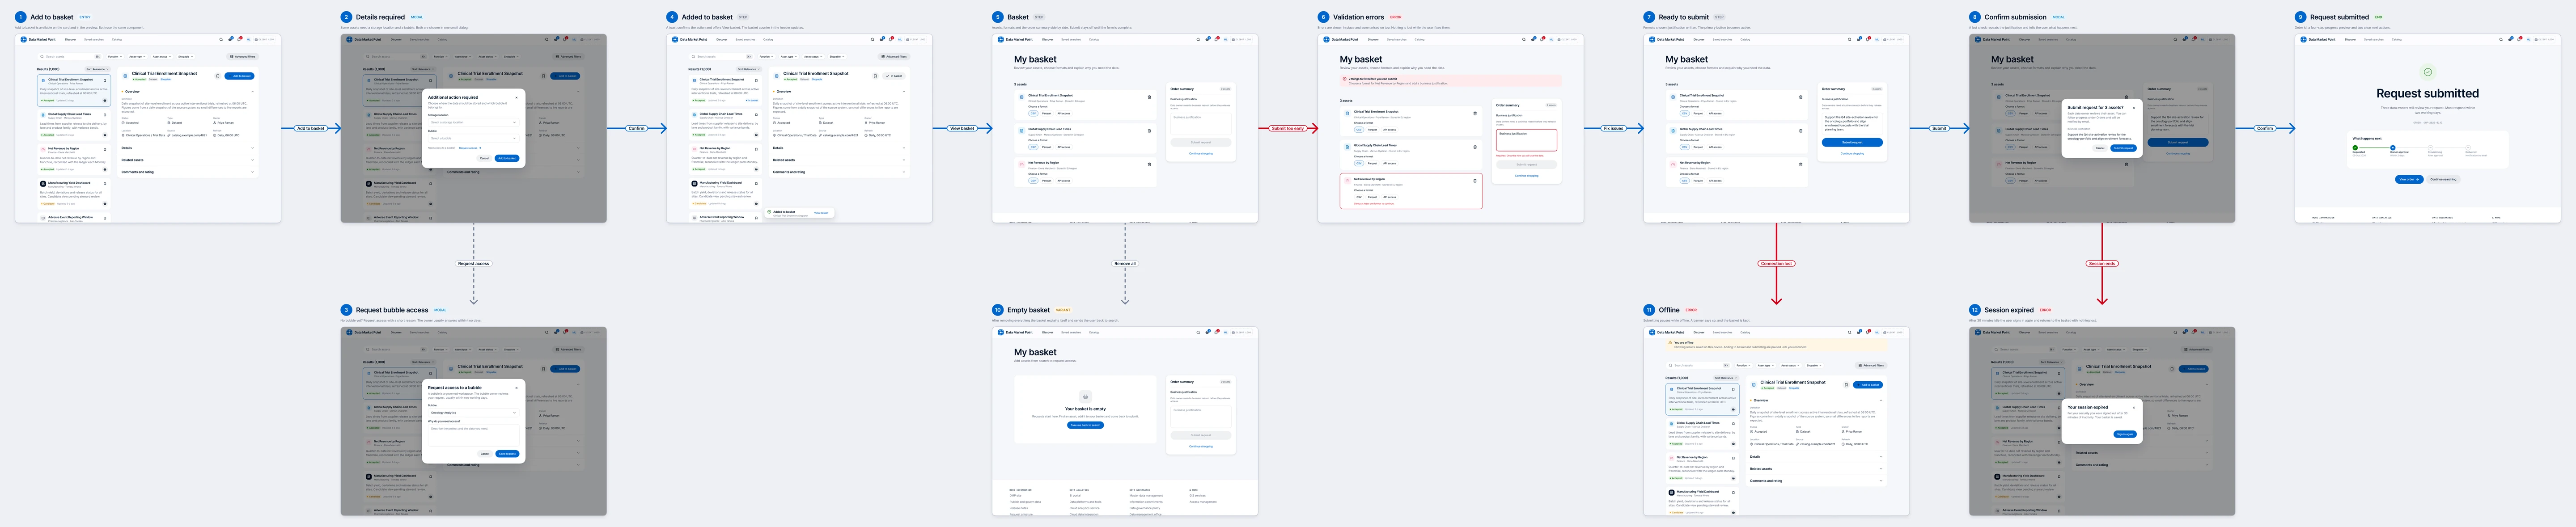Viewport: 2576px width, 527px height.
Task: Click View order button in Request submitted frame
Action: [x=2410, y=179]
